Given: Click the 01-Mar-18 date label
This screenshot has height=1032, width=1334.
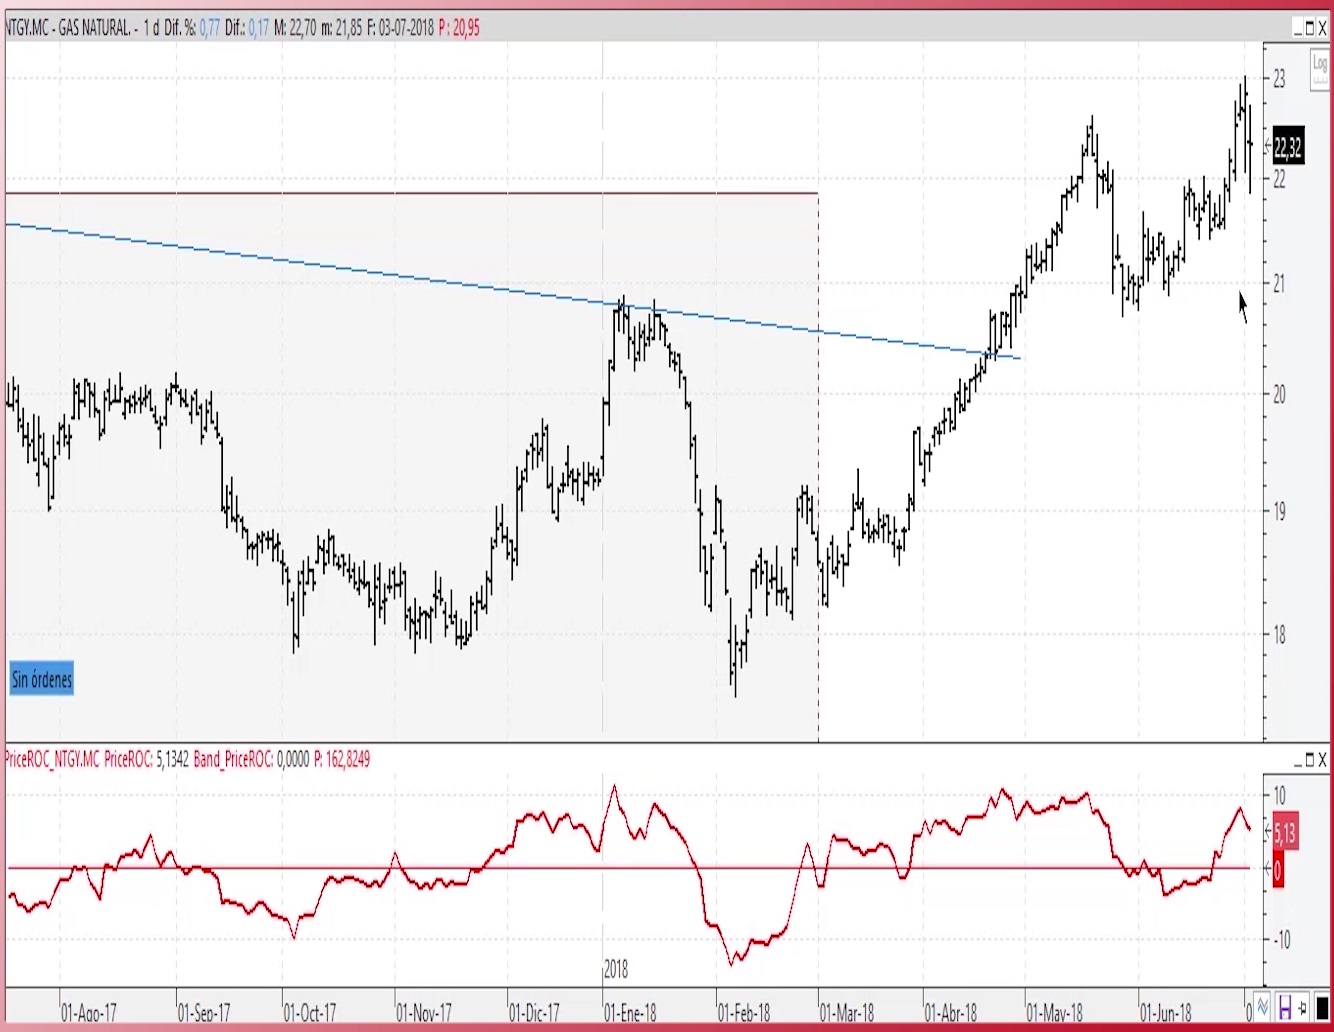Looking at the screenshot, I should [x=847, y=1012].
